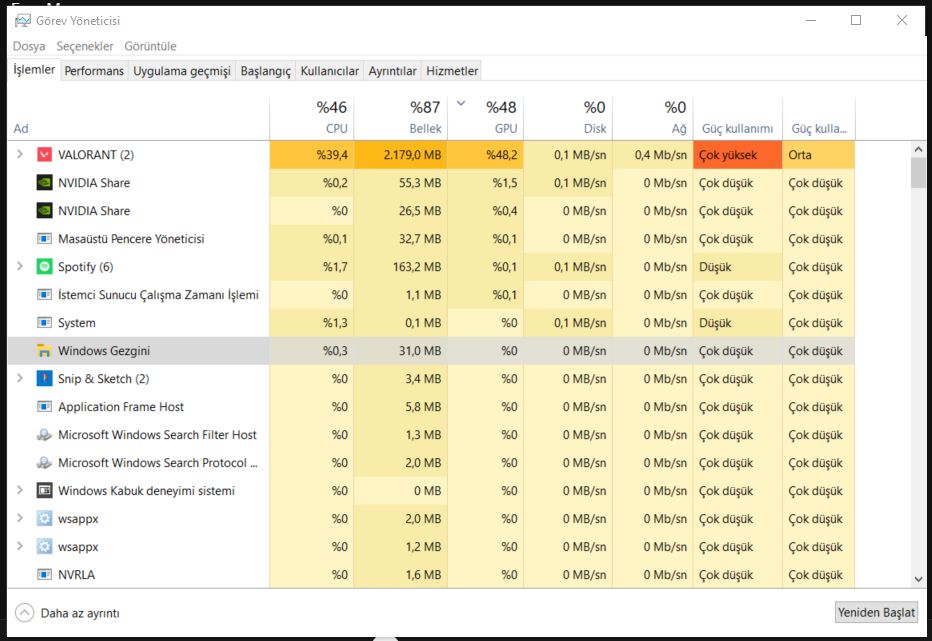Click the scrollbar down arrow

[918, 578]
